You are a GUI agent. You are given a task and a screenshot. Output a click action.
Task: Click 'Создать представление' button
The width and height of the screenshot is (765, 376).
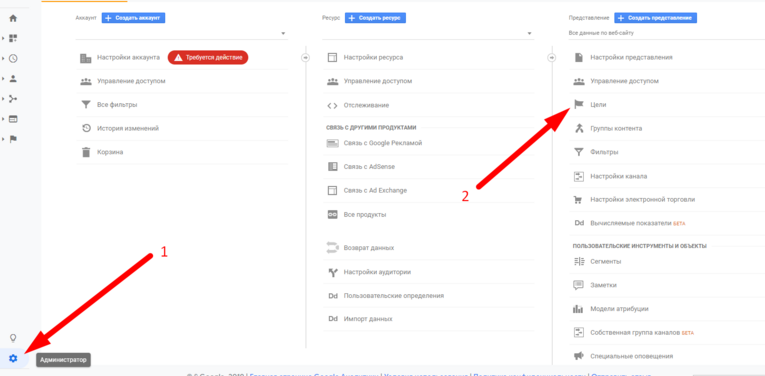[x=655, y=18]
